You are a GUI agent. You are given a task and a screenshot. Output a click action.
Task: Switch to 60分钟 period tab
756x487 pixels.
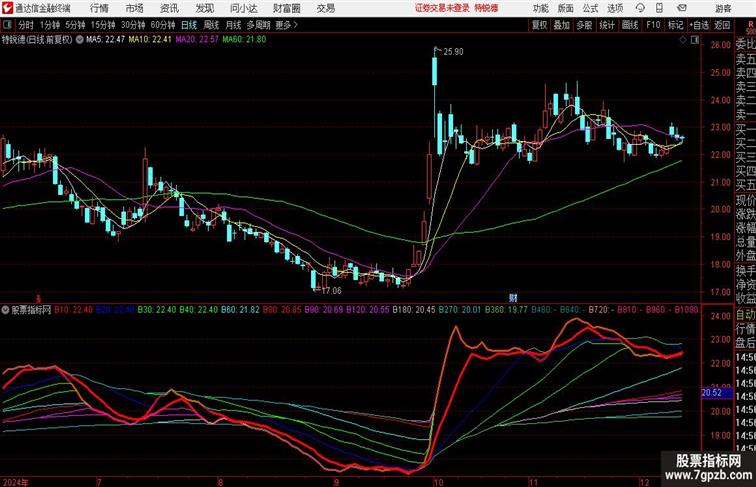point(163,25)
